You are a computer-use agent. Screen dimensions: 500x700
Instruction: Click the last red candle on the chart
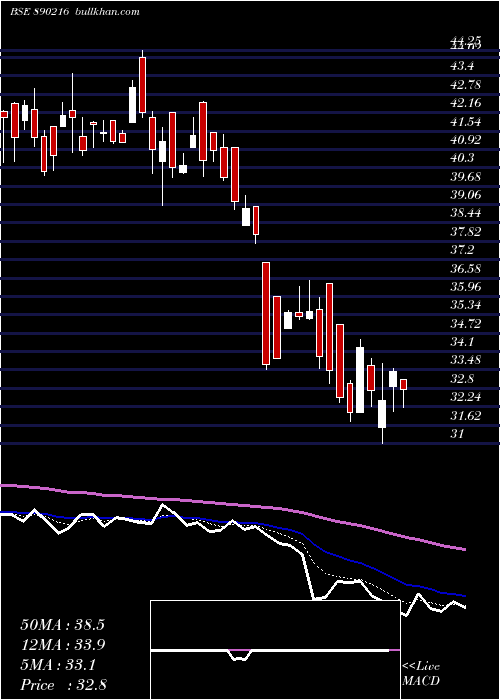click(x=404, y=384)
